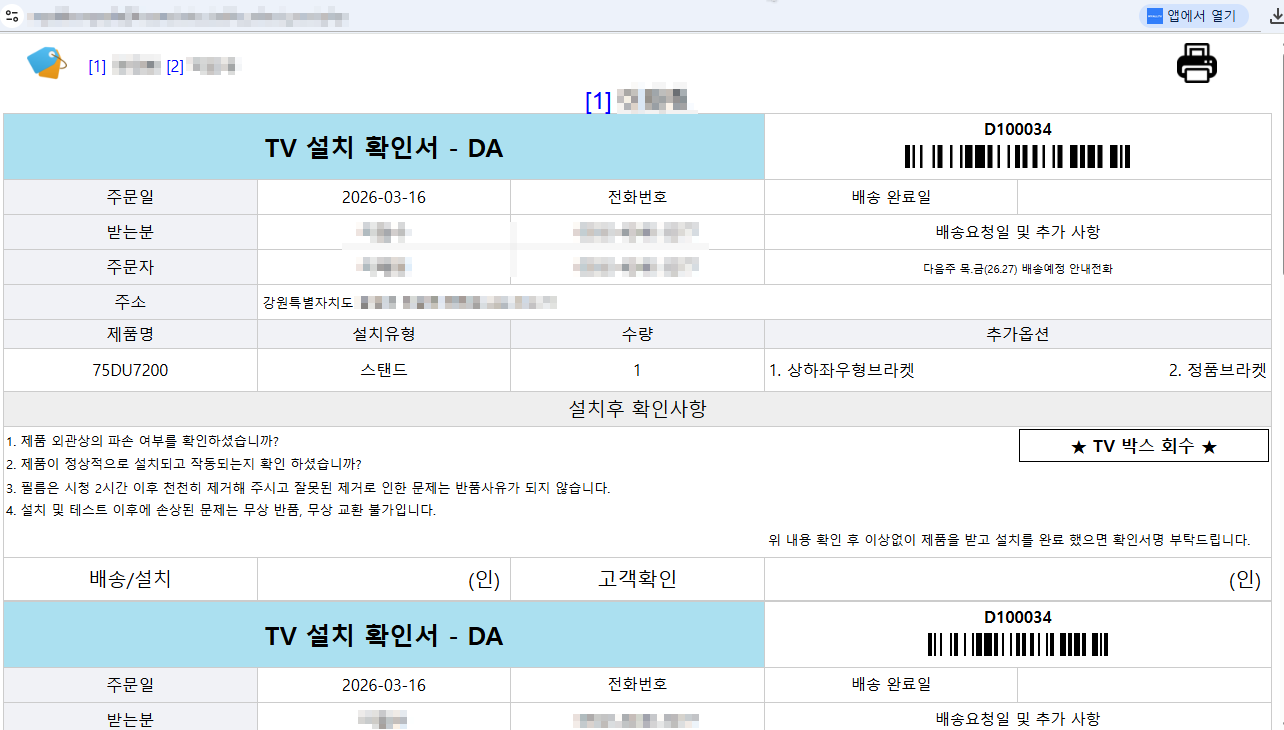Image resolution: width=1284 pixels, height=730 pixels.
Task: Click the first 2026-03-16 order date value
Action: (x=384, y=197)
